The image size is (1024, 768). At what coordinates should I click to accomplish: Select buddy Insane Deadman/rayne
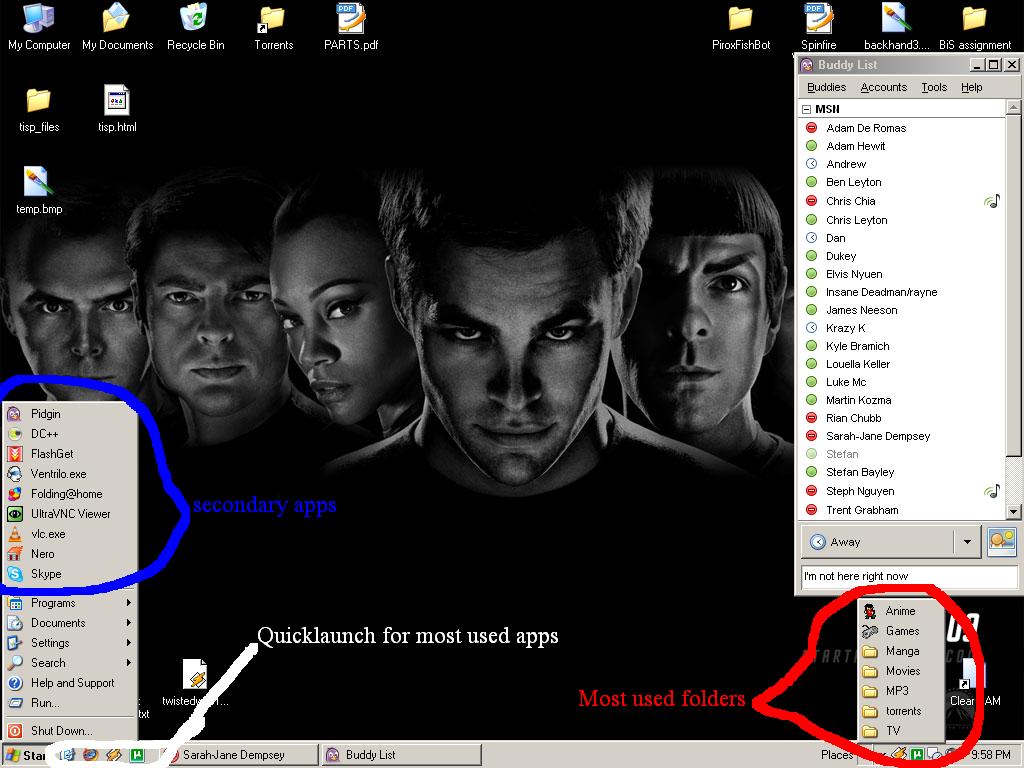[903, 292]
